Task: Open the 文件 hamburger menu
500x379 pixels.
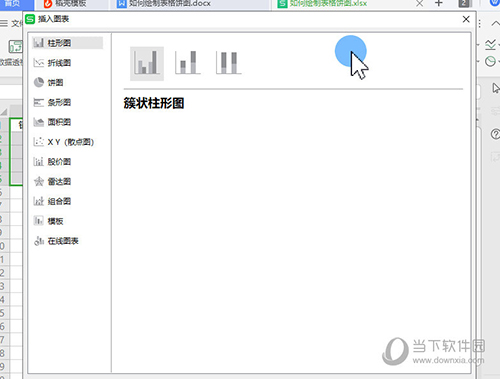Action: (10, 24)
